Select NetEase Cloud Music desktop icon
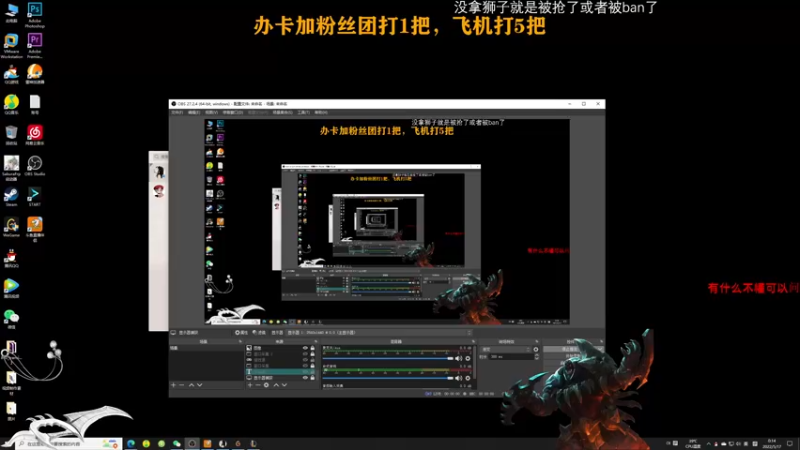800x450 pixels. pos(35,136)
